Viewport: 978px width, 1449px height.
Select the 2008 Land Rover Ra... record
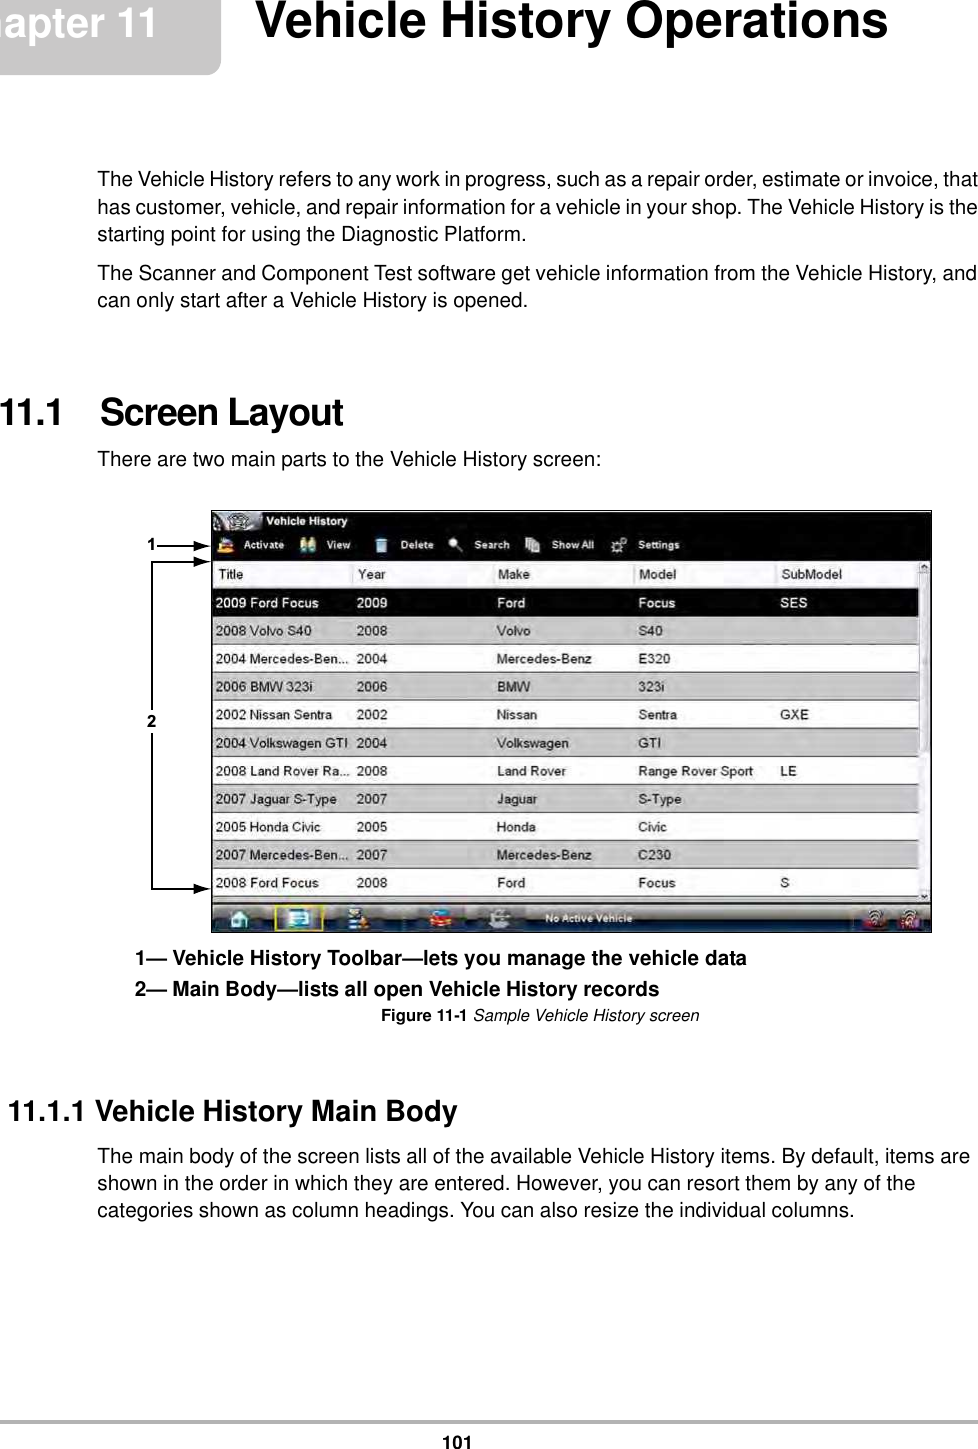[566, 771]
